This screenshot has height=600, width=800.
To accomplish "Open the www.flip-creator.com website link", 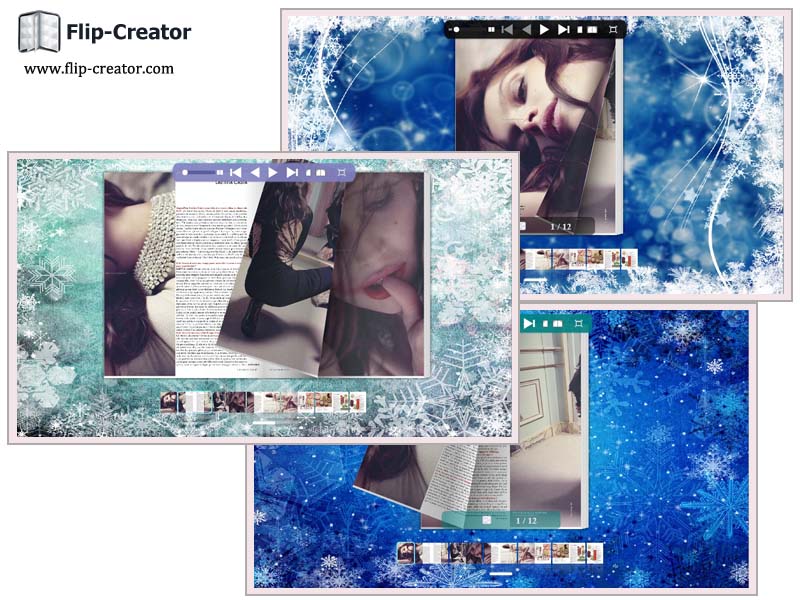I will 98,69.
